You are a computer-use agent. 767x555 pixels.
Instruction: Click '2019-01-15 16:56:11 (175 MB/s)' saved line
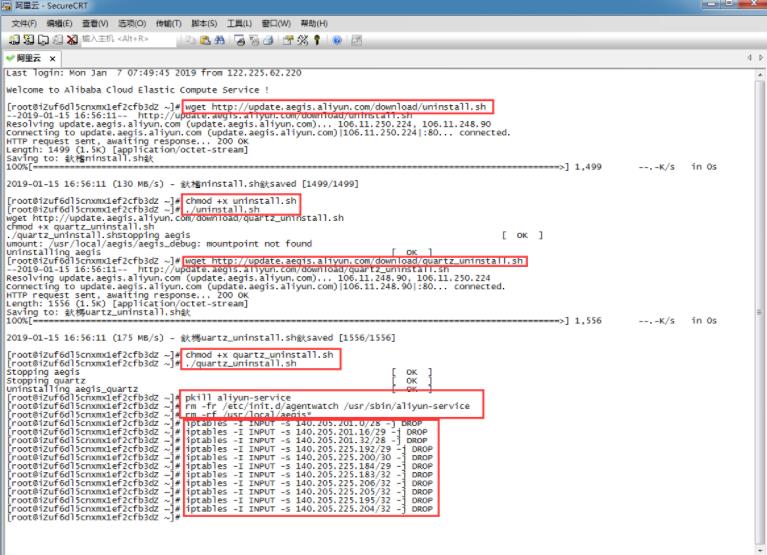click(x=201, y=338)
